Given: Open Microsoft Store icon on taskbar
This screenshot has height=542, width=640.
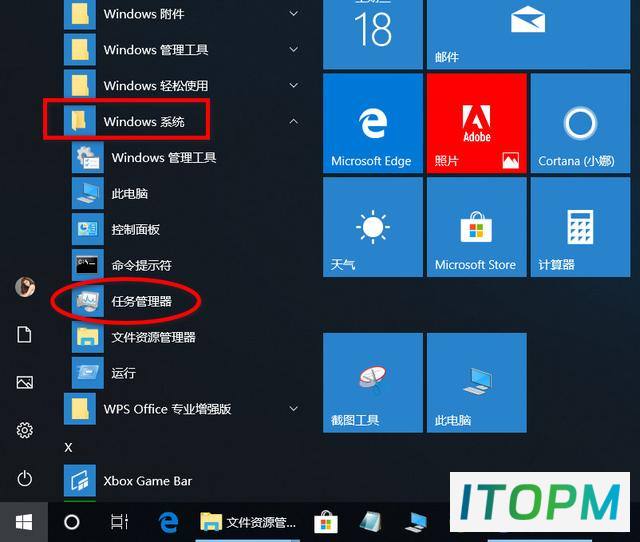Looking at the screenshot, I should (x=326, y=522).
